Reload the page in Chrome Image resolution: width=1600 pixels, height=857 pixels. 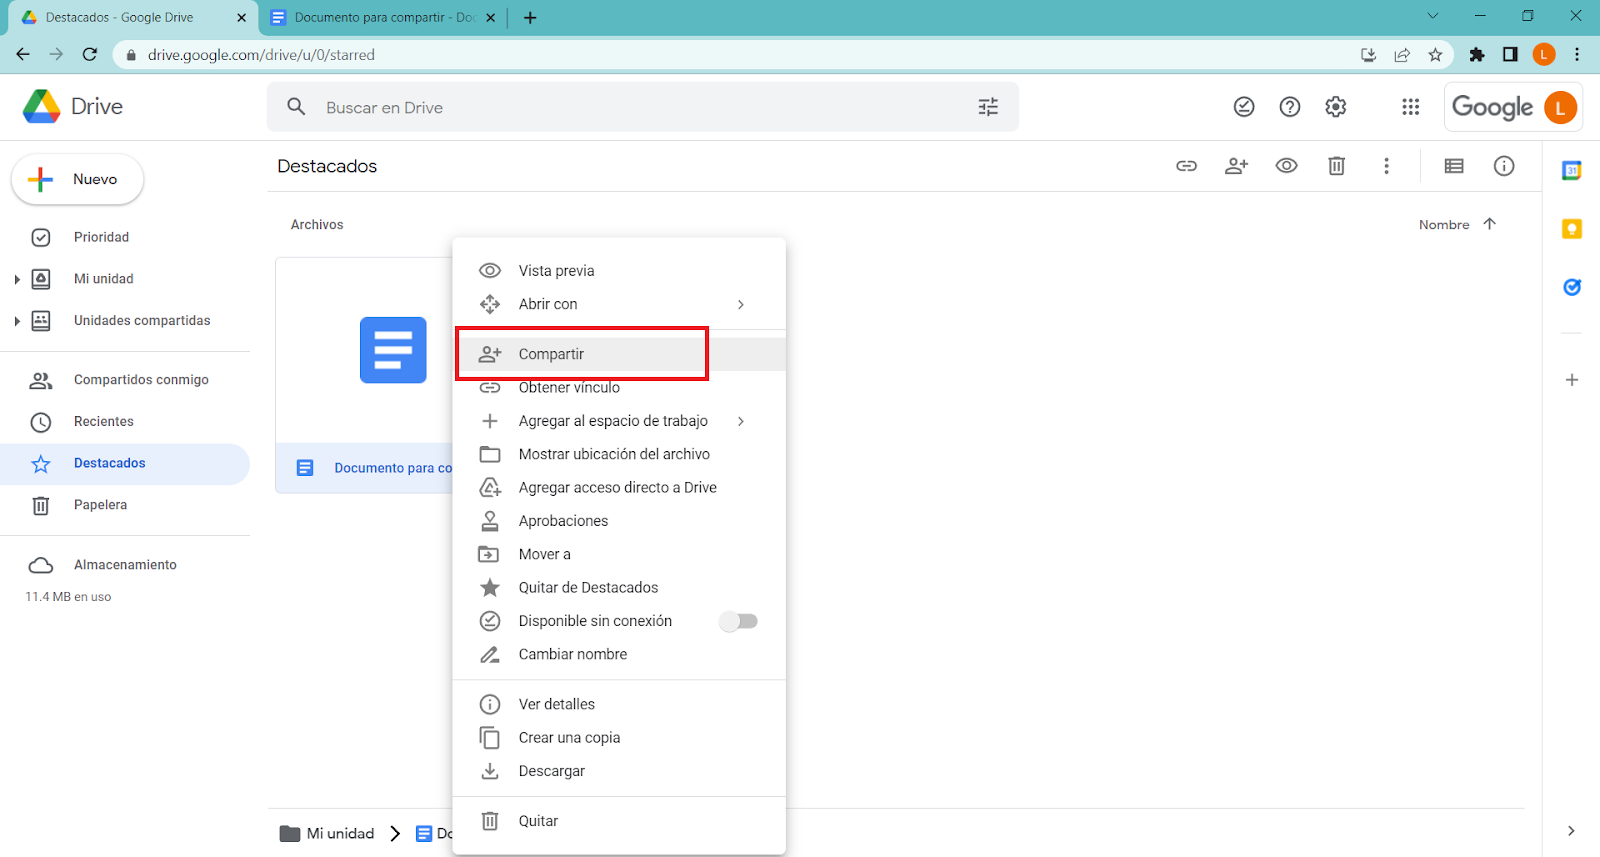[x=90, y=55]
